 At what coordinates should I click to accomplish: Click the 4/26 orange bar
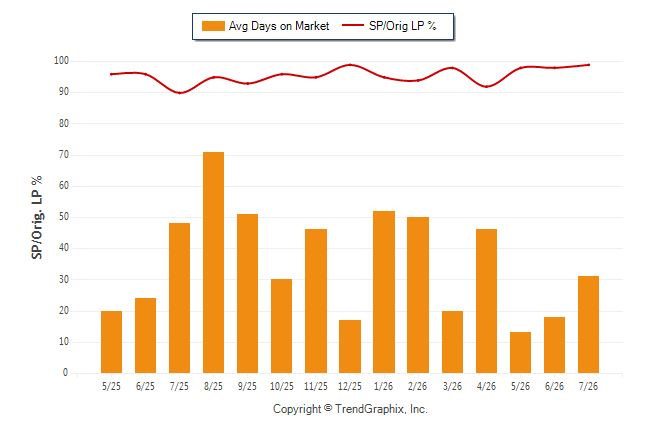point(486,301)
